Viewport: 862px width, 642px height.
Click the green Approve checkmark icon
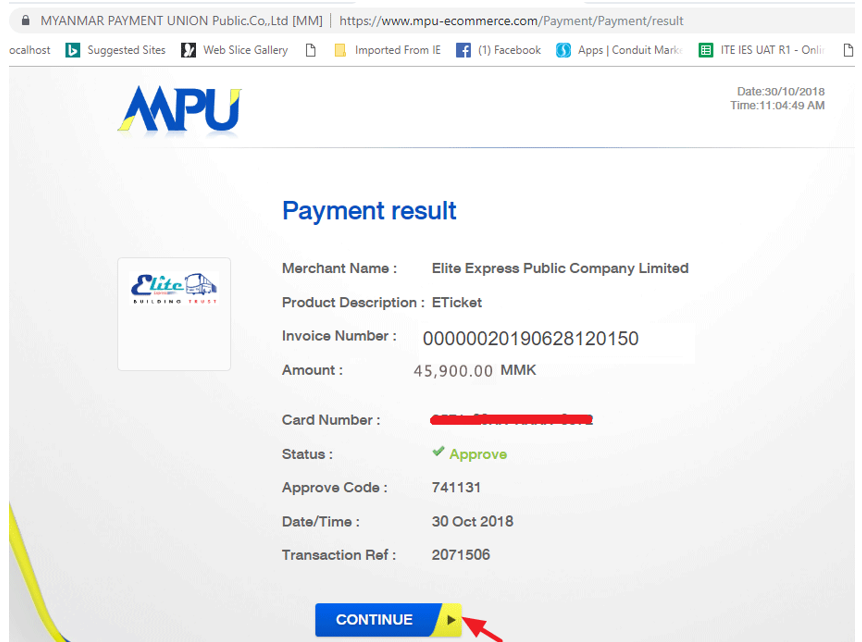[x=437, y=453]
